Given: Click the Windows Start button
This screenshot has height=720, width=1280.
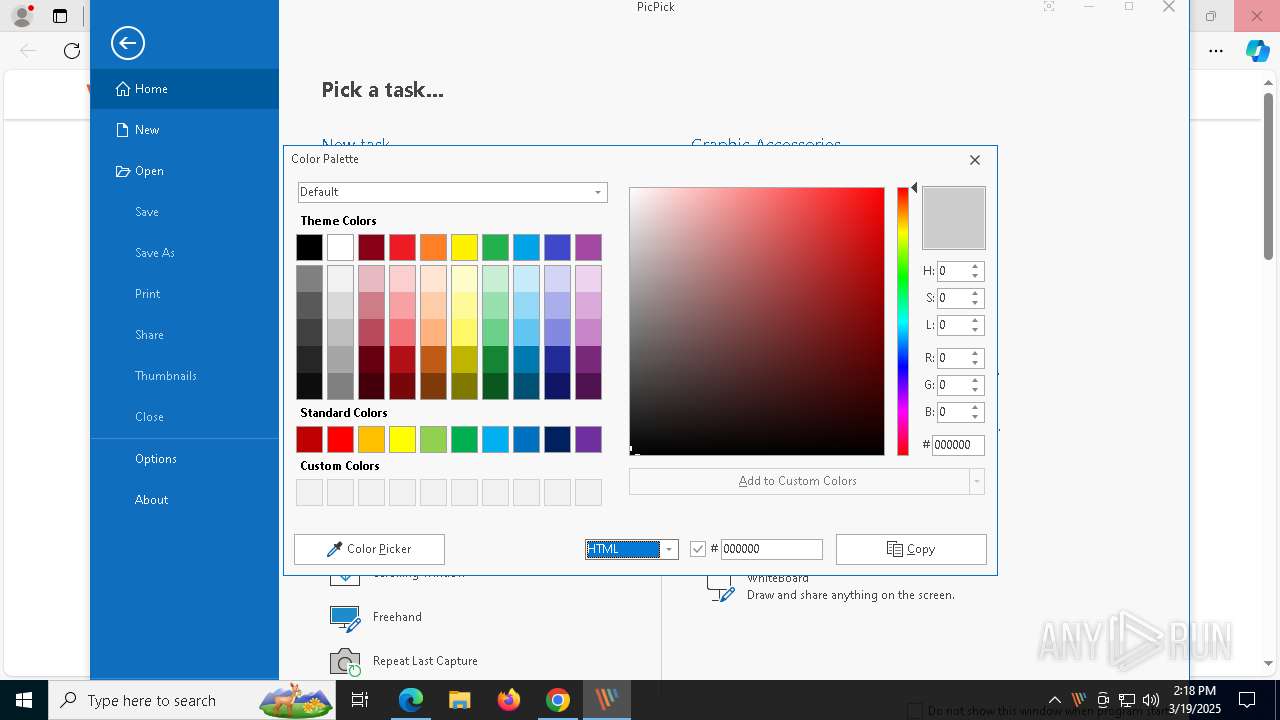Looking at the screenshot, I should [x=24, y=700].
